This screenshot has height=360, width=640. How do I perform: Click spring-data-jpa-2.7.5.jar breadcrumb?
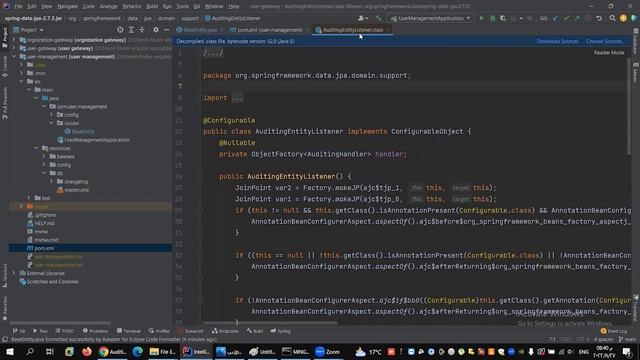[x=34, y=18]
